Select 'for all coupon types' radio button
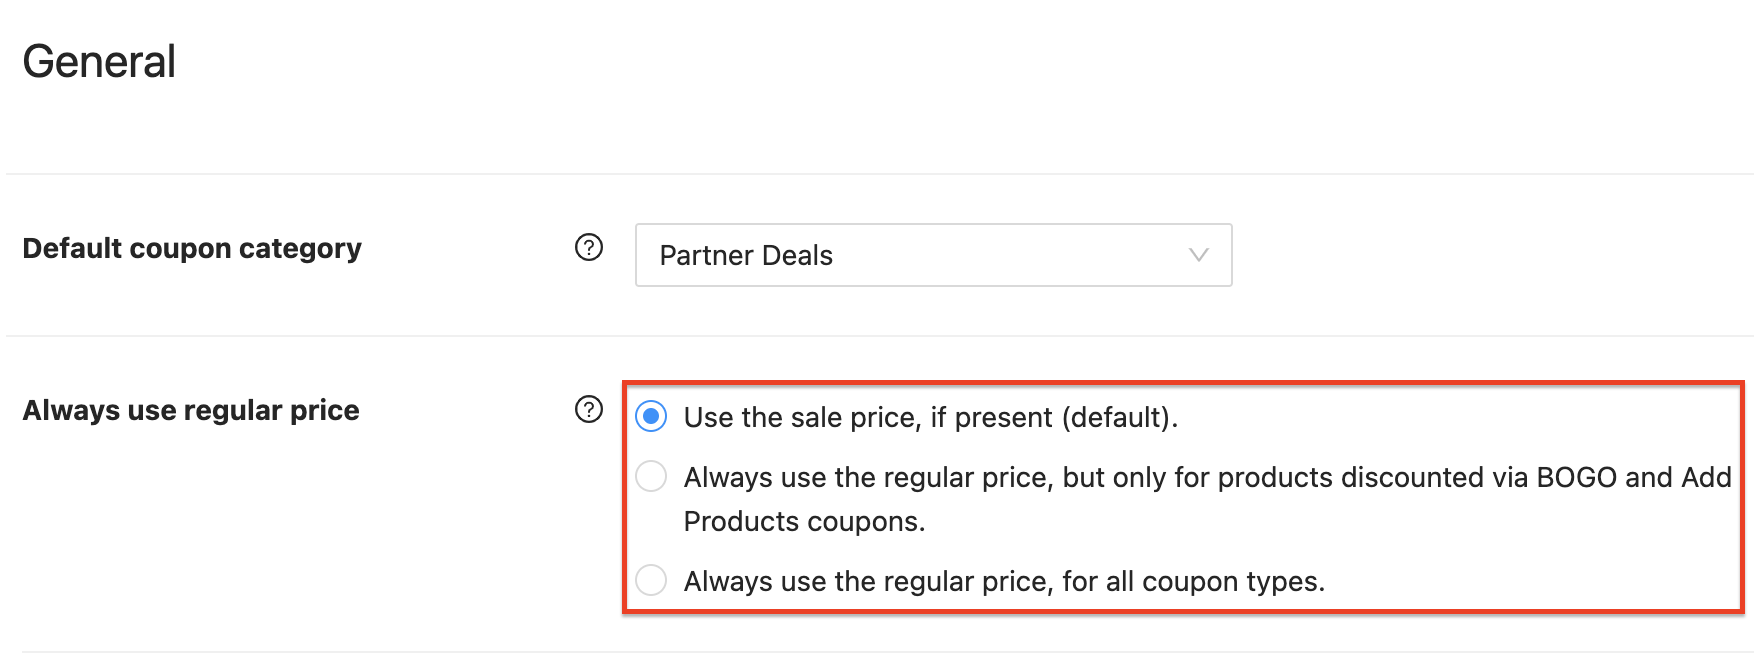 651,580
